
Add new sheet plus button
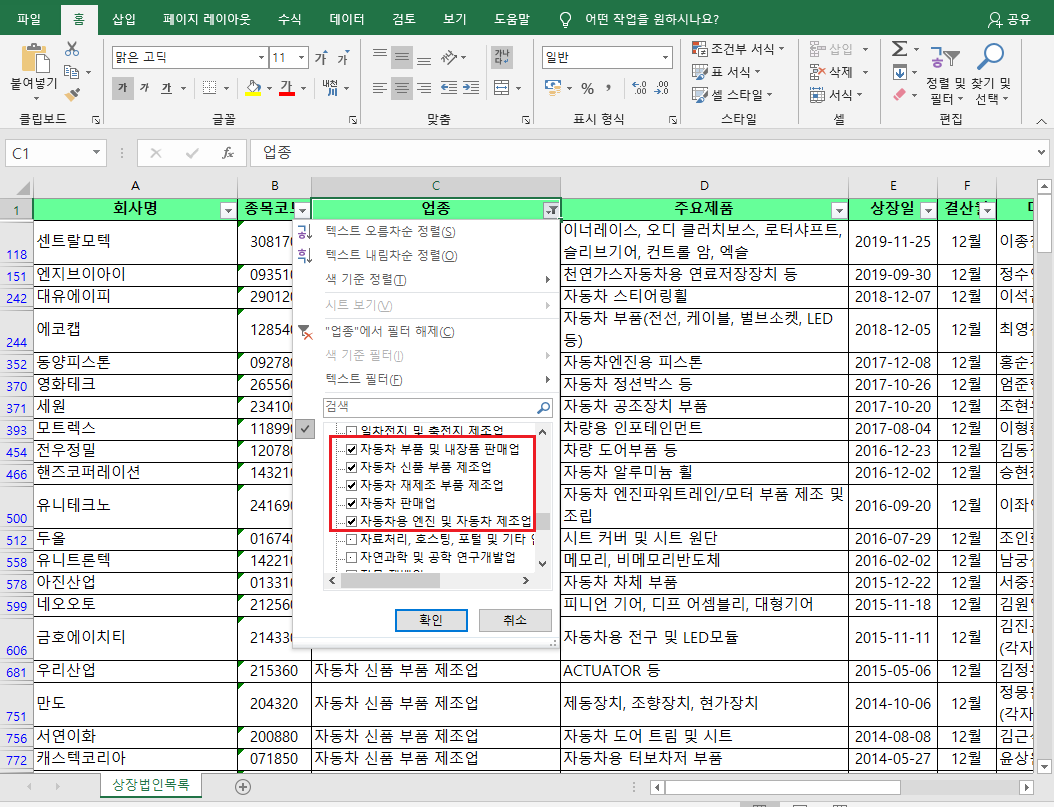[243, 787]
